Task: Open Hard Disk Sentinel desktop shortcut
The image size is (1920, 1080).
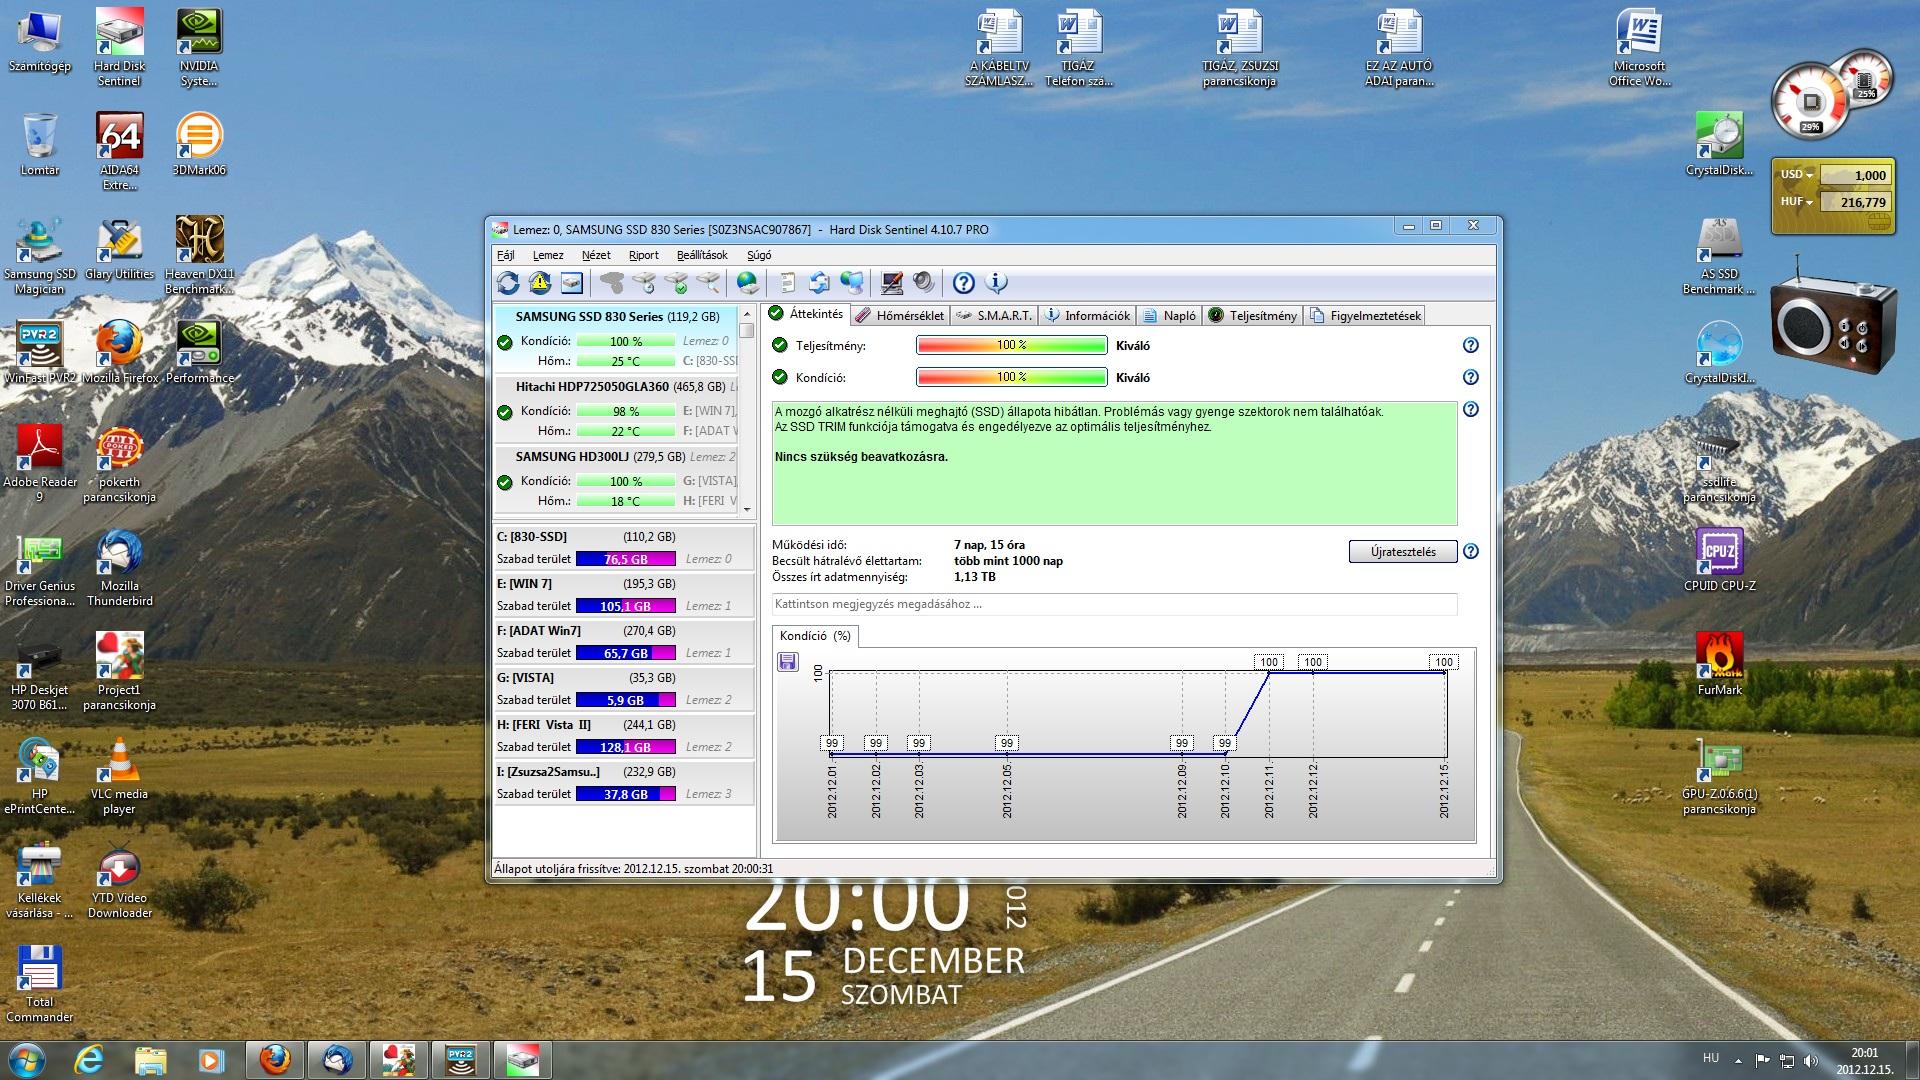Action: coord(119,48)
